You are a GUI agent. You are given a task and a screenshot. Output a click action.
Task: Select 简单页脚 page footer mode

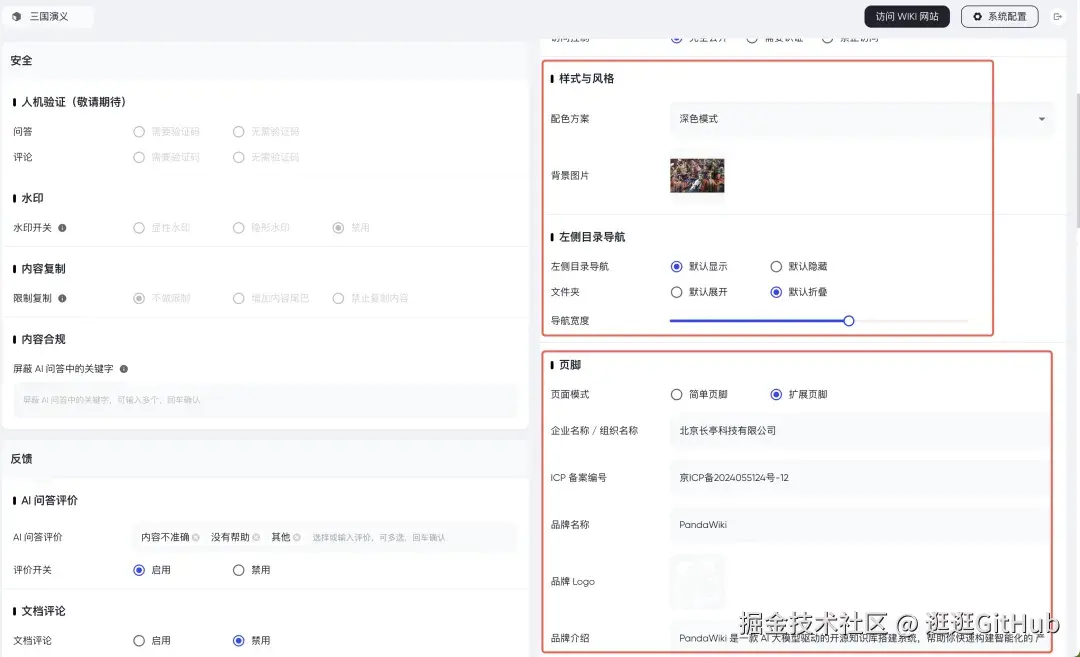pyautogui.click(x=677, y=394)
